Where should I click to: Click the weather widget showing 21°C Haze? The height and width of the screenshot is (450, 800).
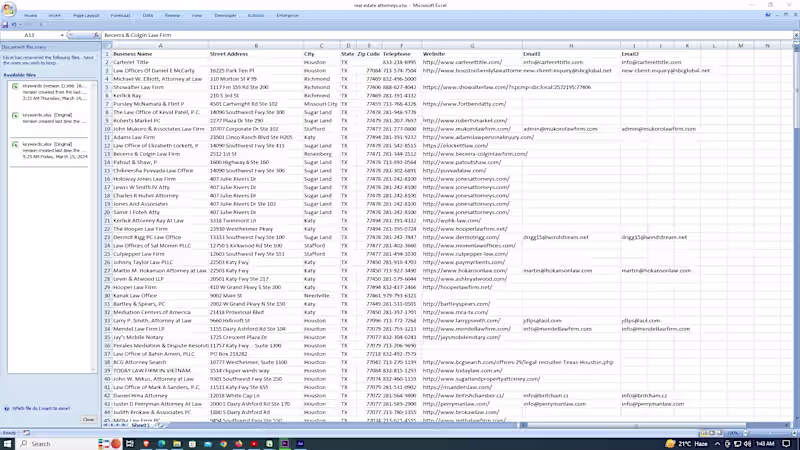click(687, 443)
